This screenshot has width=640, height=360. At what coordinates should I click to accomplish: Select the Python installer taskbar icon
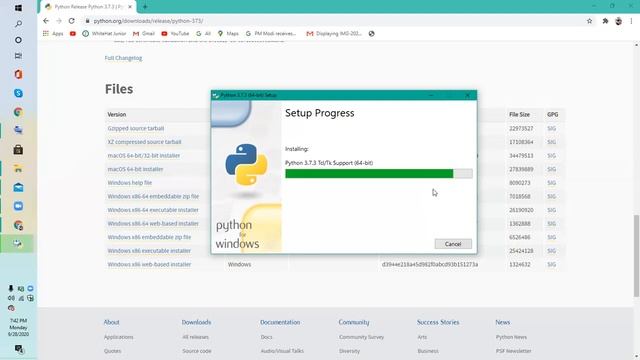(18, 244)
